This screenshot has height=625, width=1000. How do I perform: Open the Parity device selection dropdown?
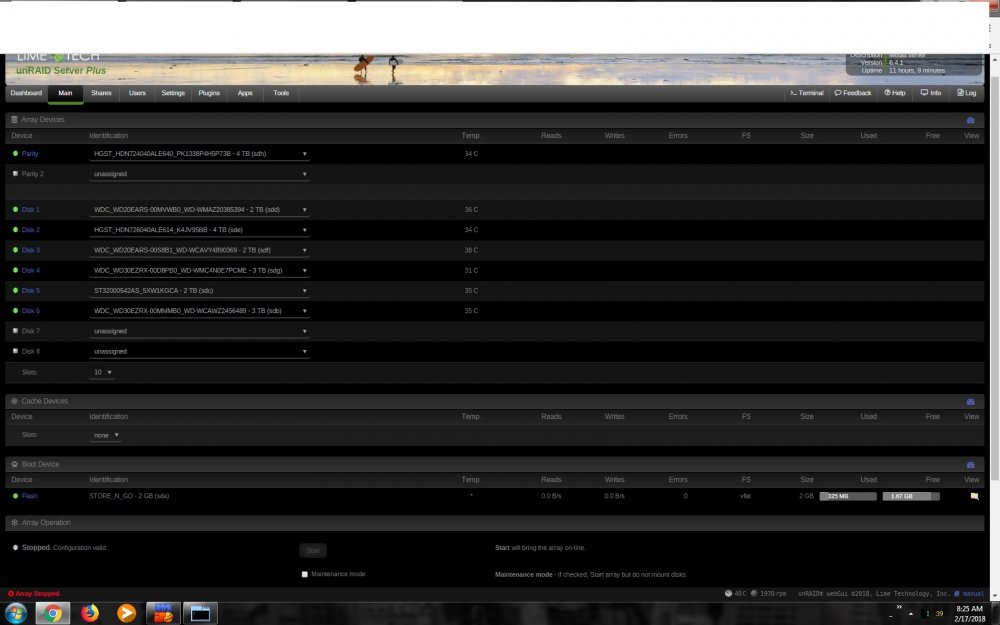200,154
